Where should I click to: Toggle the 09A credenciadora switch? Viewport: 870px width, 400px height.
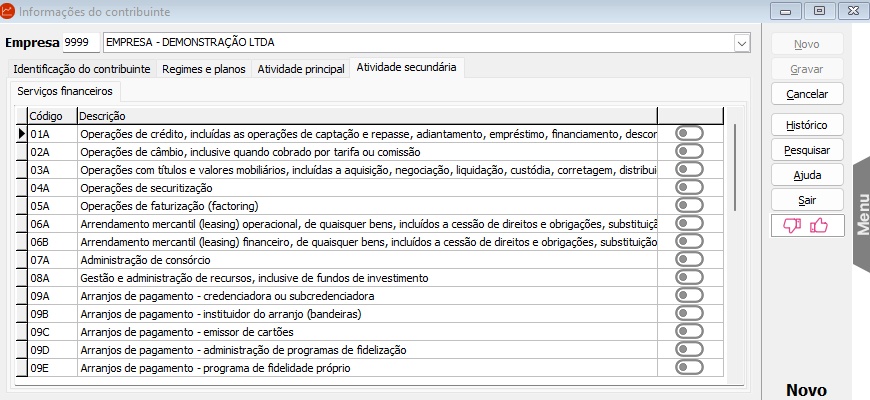point(690,296)
